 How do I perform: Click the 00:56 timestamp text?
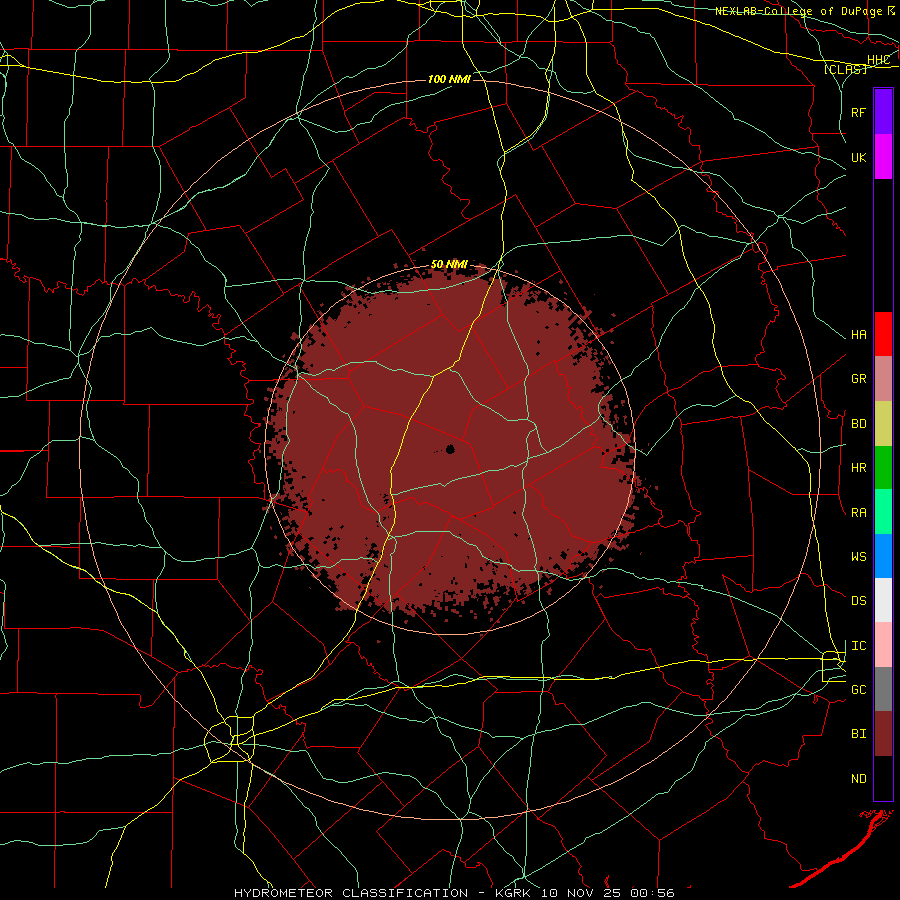tap(652, 893)
